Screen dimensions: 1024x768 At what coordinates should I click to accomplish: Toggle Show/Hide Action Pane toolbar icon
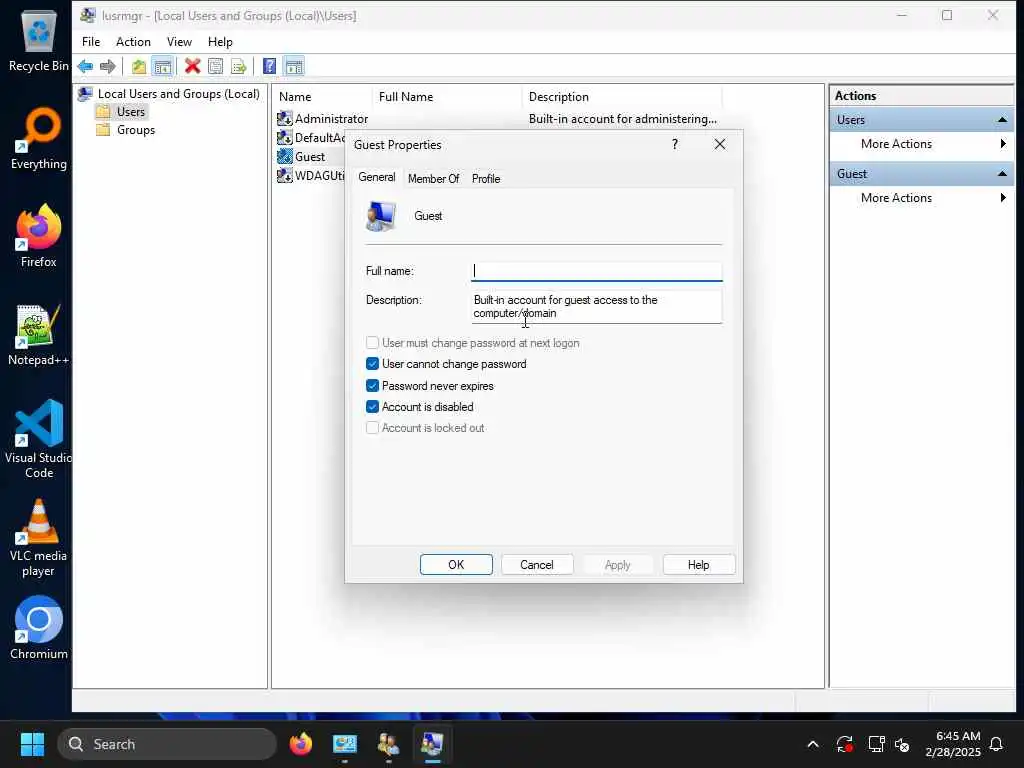294,66
